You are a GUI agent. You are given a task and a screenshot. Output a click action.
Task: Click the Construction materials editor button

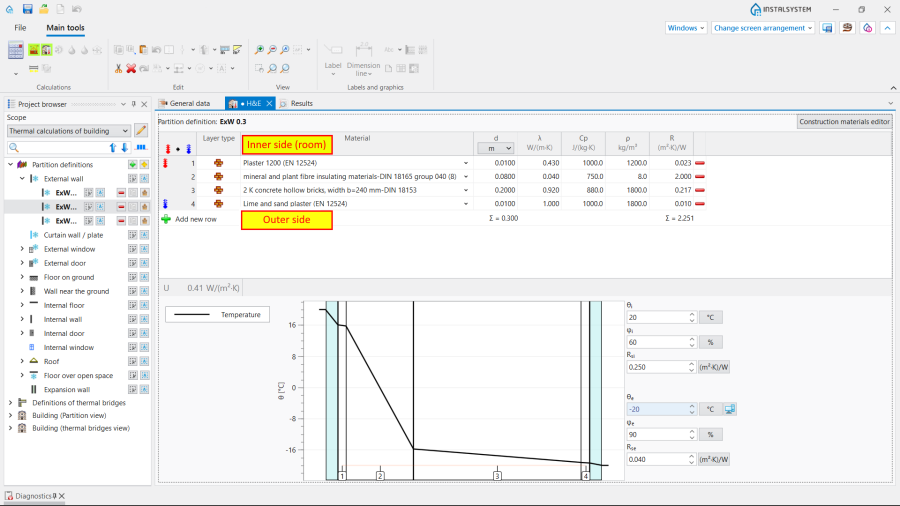[844, 121]
